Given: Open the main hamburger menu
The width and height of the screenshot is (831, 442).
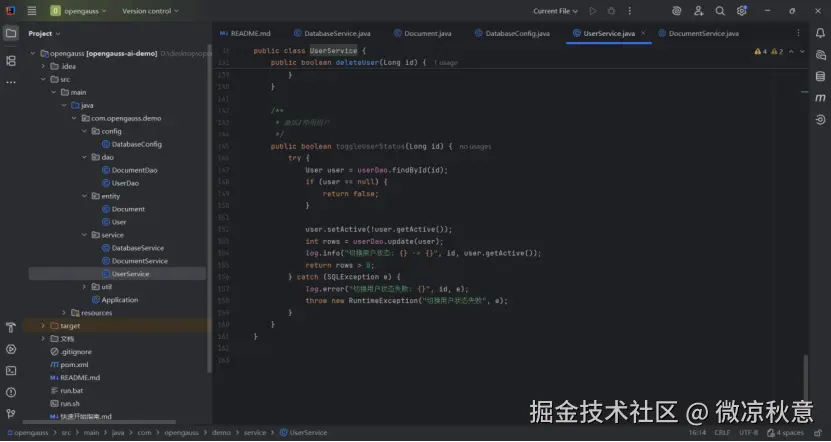Looking at the screenshot, I should [32, 11].
